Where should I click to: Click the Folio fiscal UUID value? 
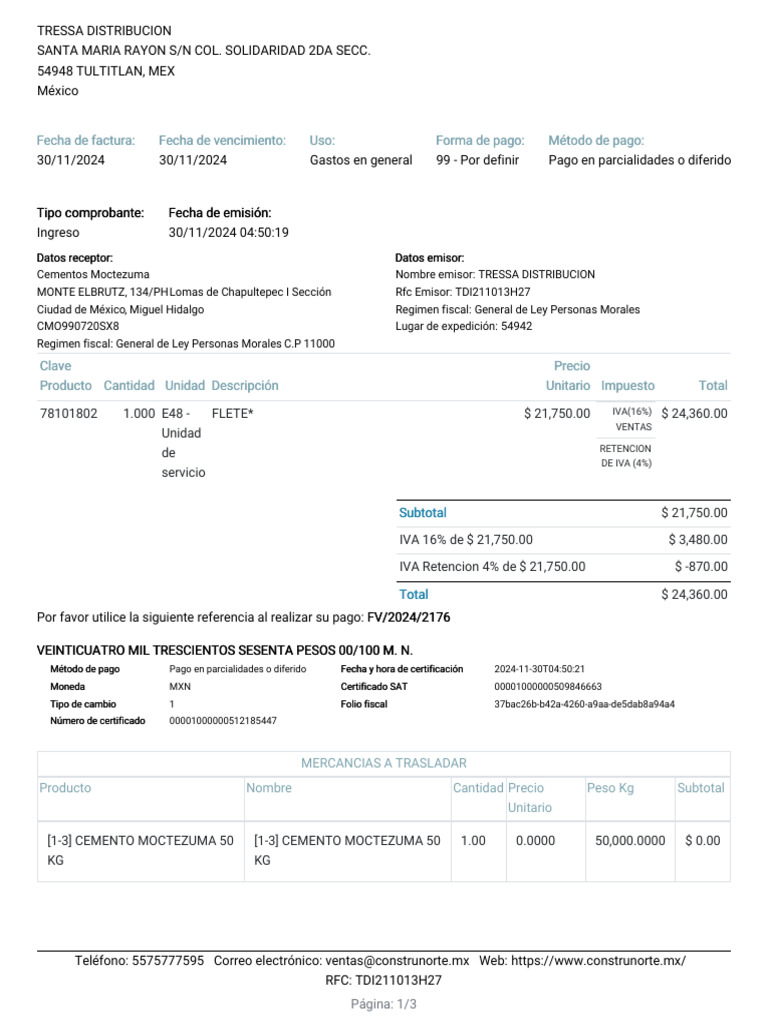tap(584, 704)
